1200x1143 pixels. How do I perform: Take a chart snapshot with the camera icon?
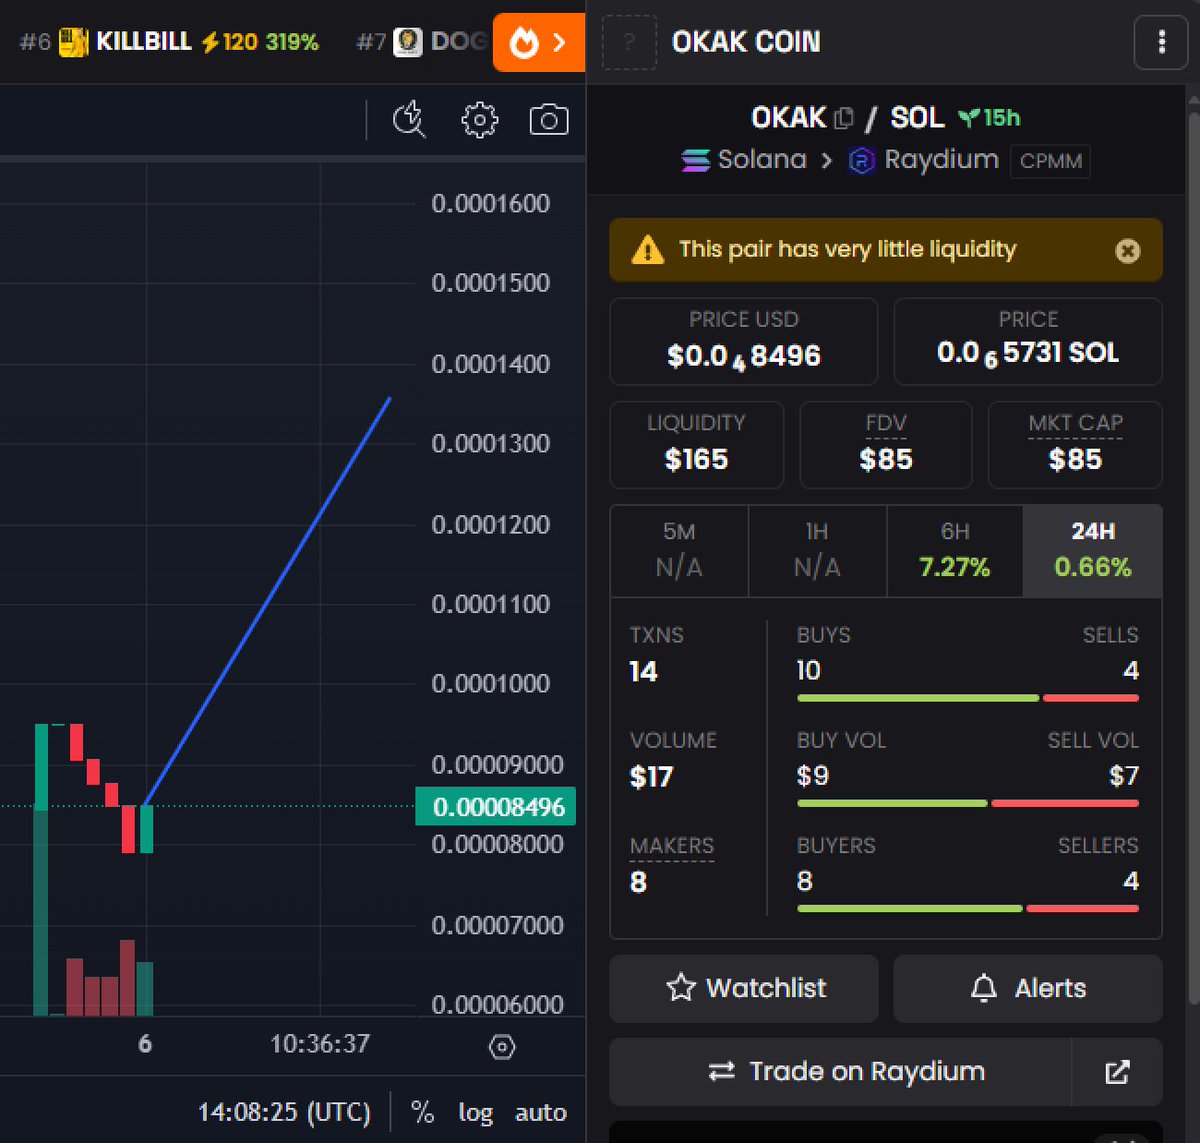(x=548, y=120)
